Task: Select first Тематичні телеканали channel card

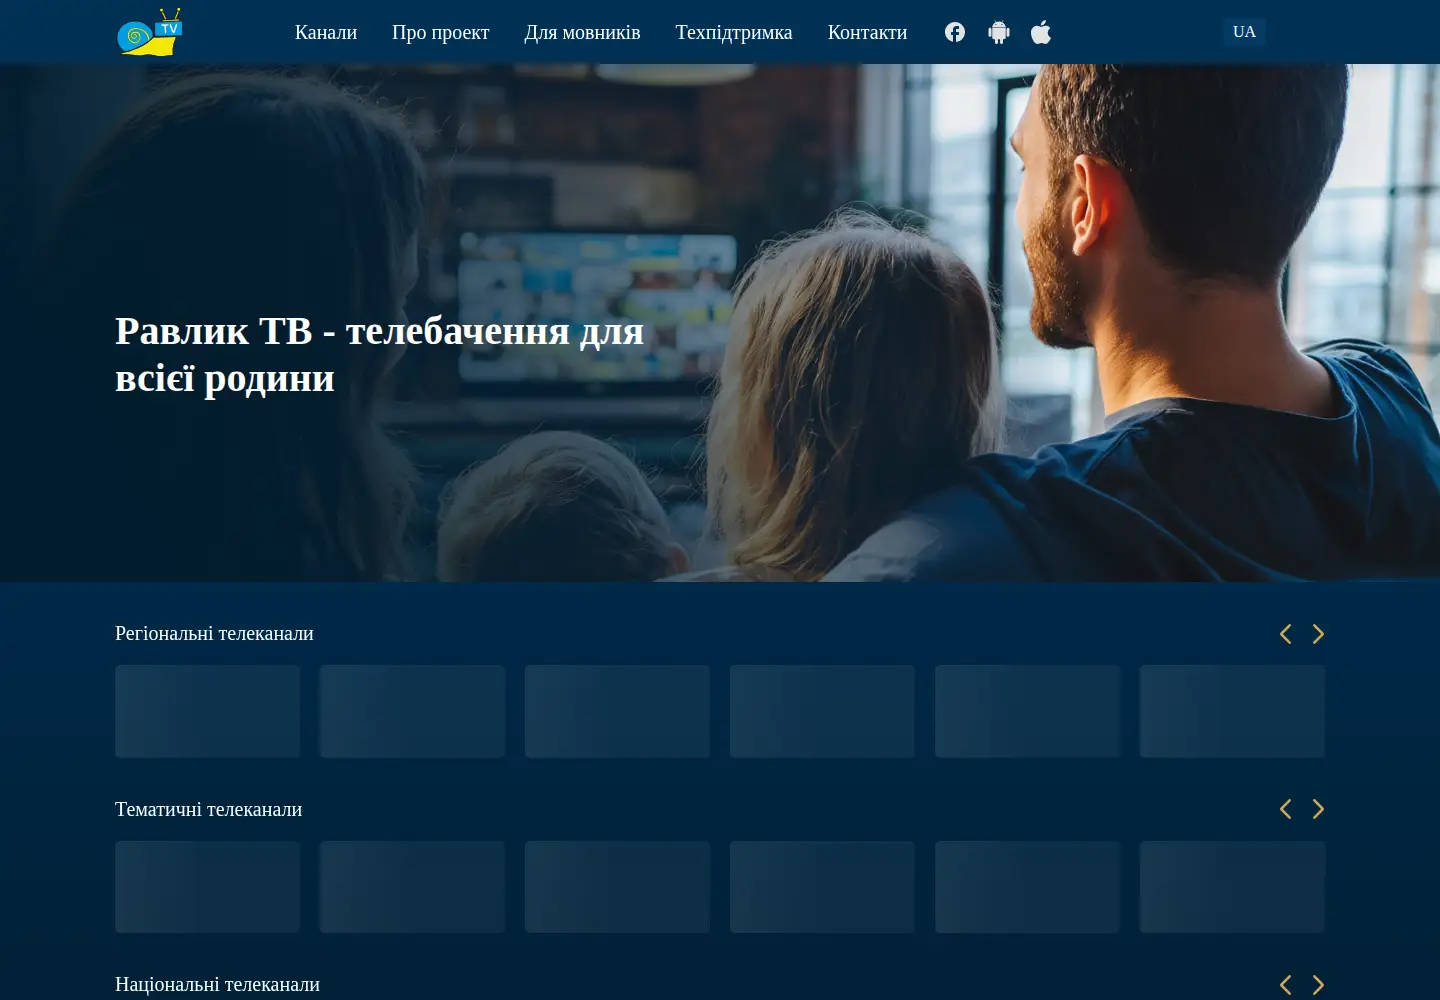Action: pyautogui.click(x=208, y=887)
